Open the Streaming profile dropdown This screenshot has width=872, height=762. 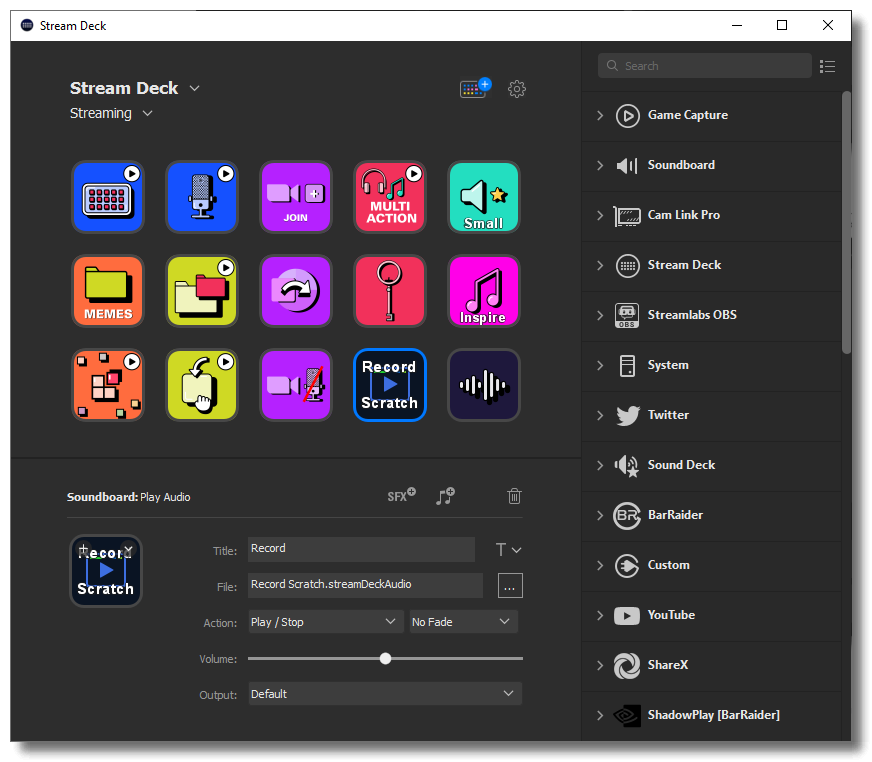click(147, 113)
